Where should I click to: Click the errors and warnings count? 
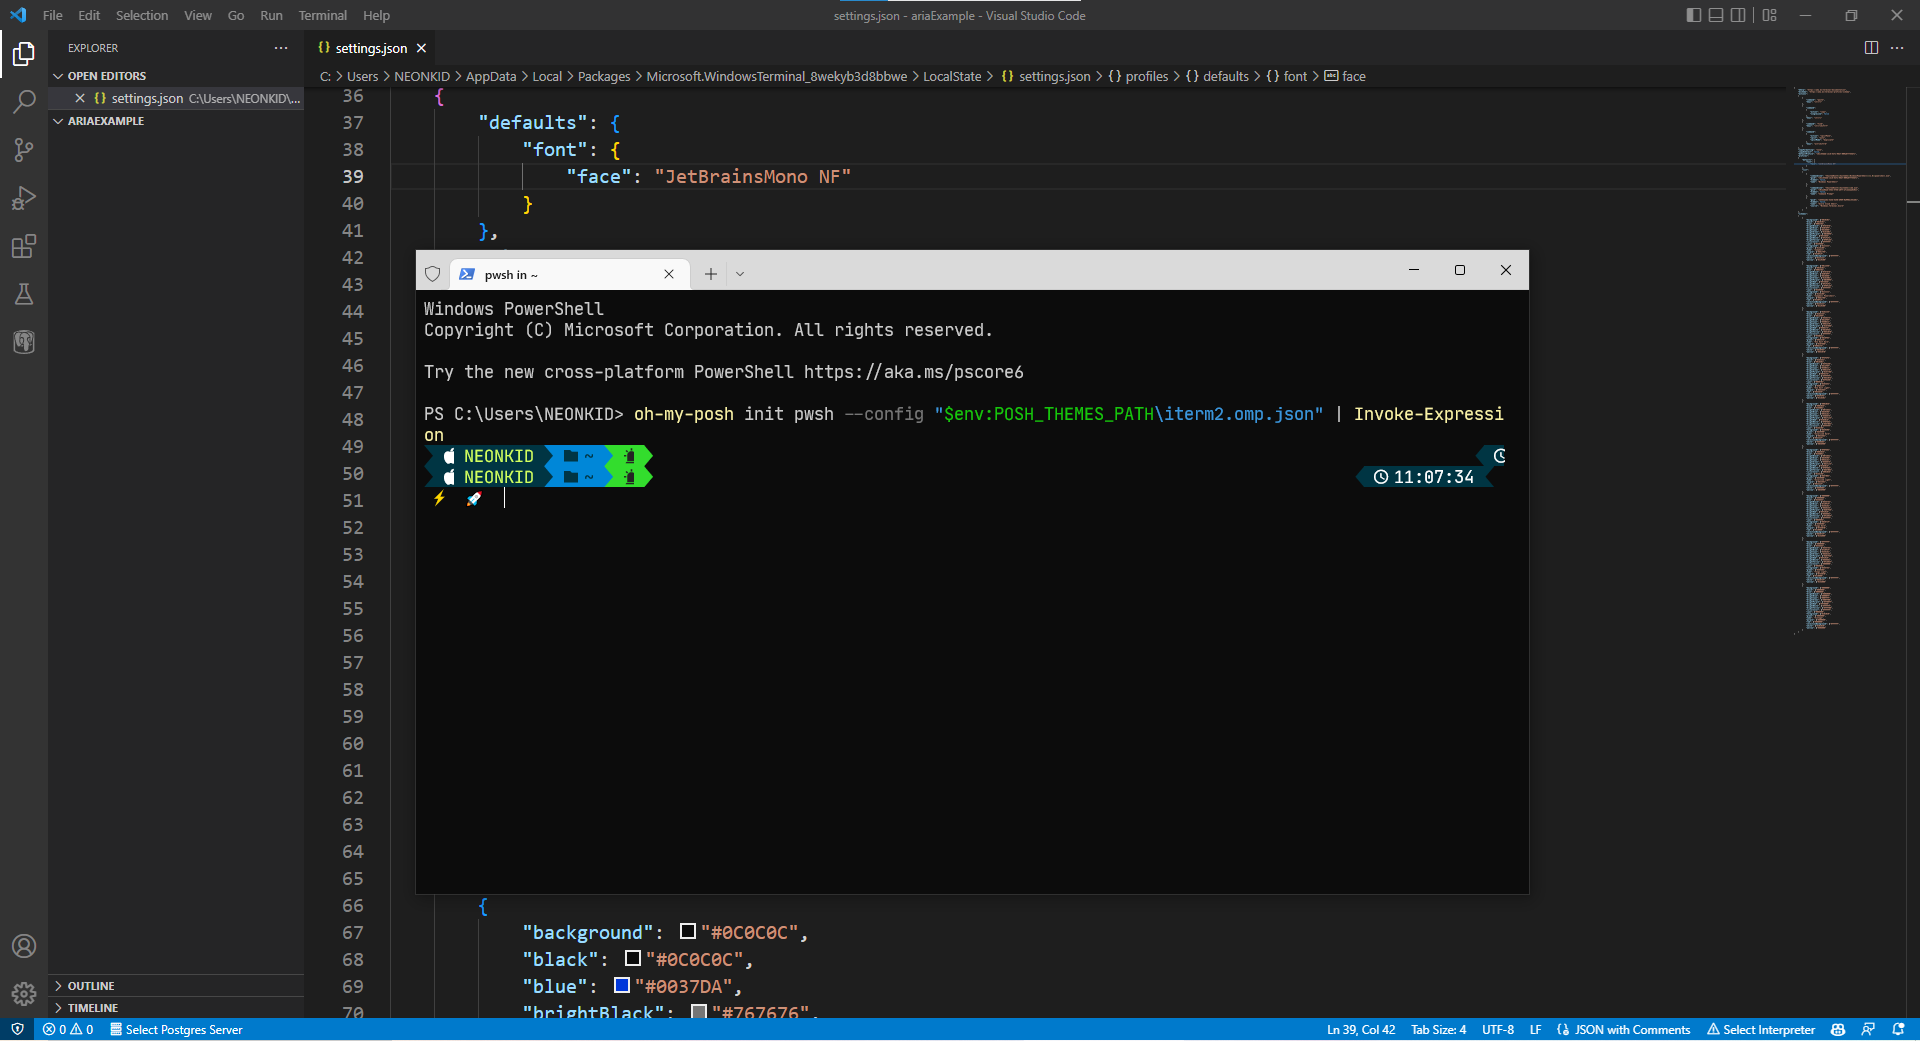68,1029
